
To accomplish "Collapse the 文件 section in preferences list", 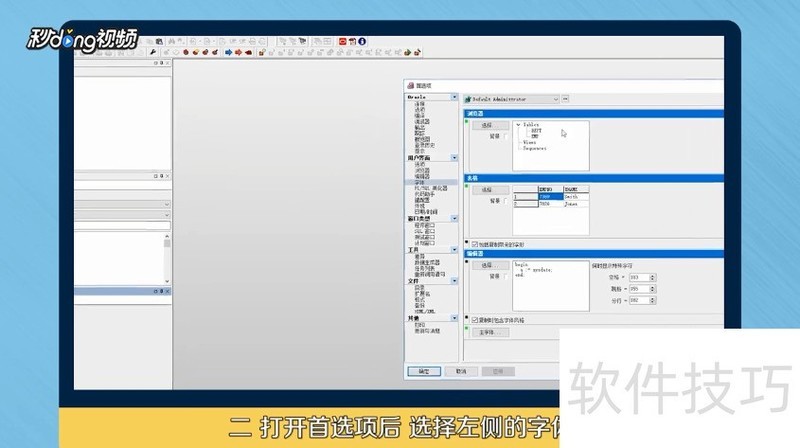I will [x=454, y=281].
